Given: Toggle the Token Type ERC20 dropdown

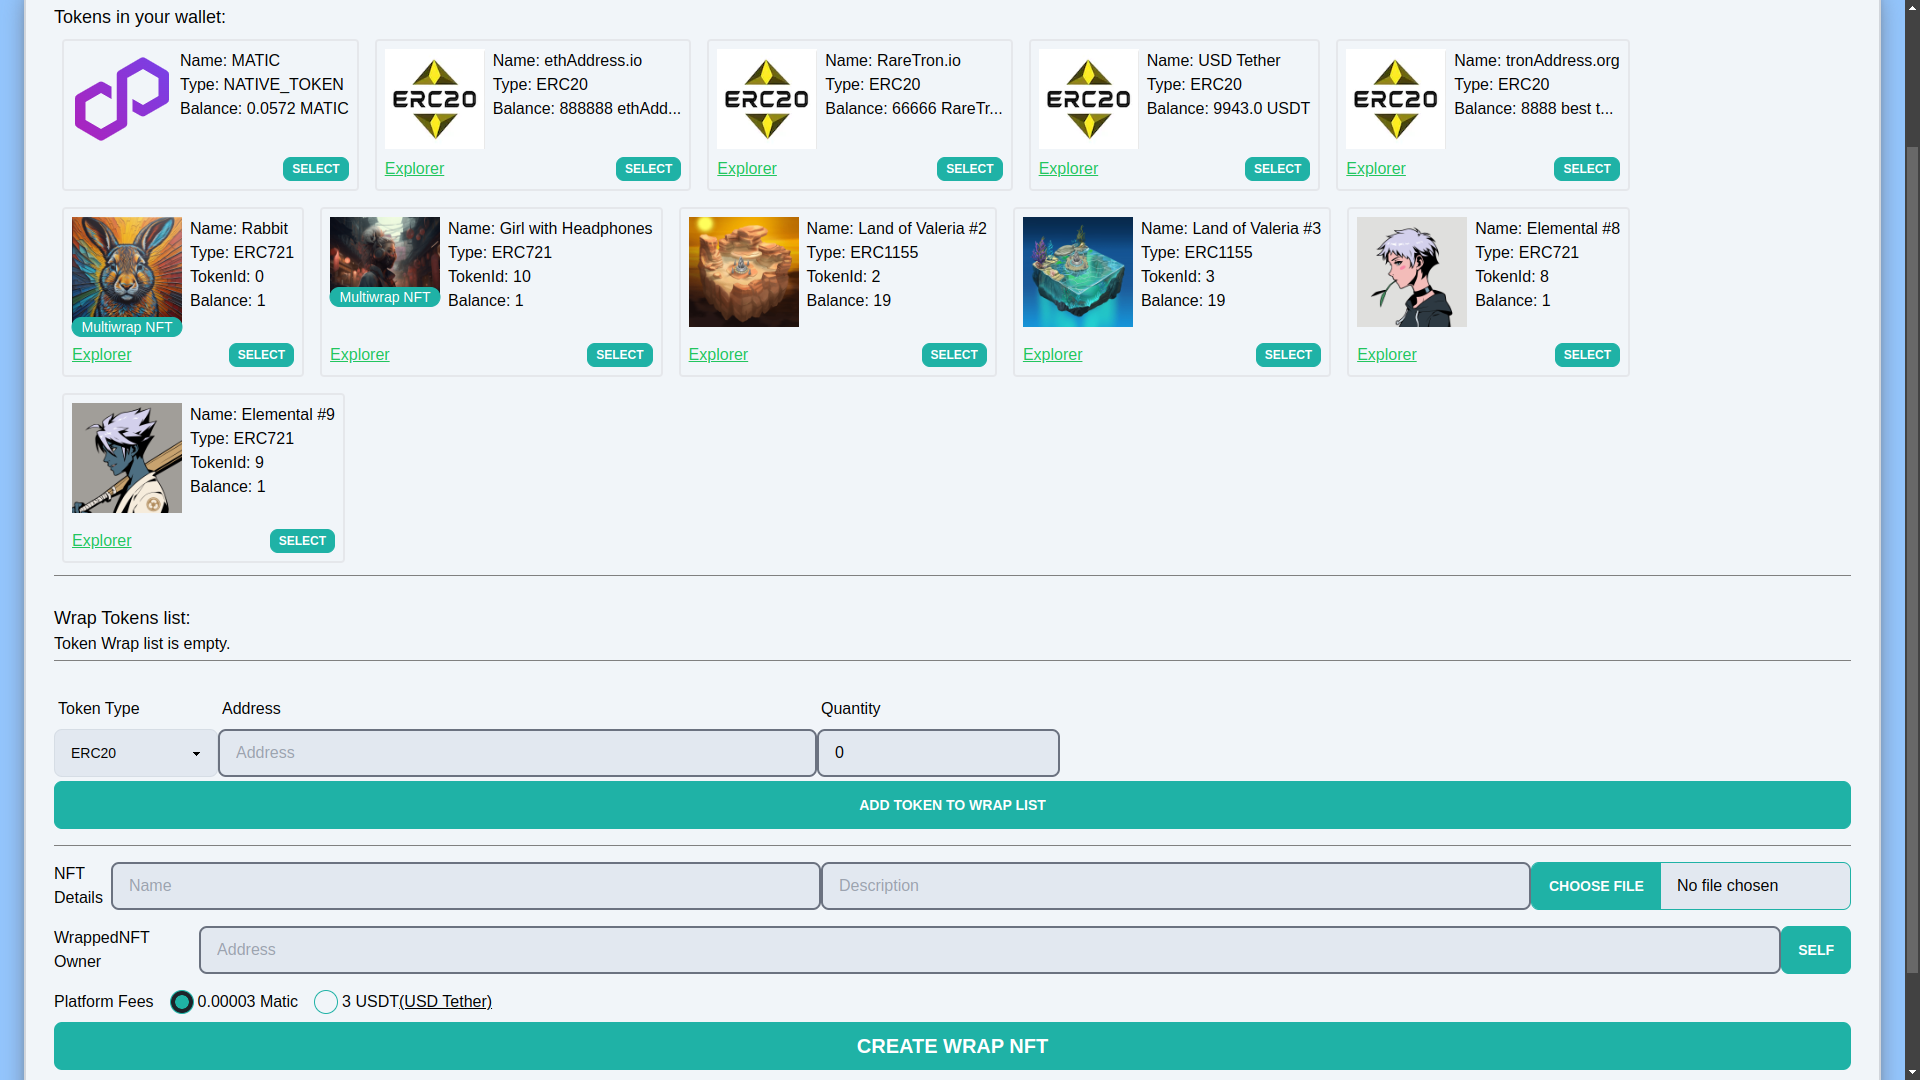Looking at the screenshot, I should point(133,753).
